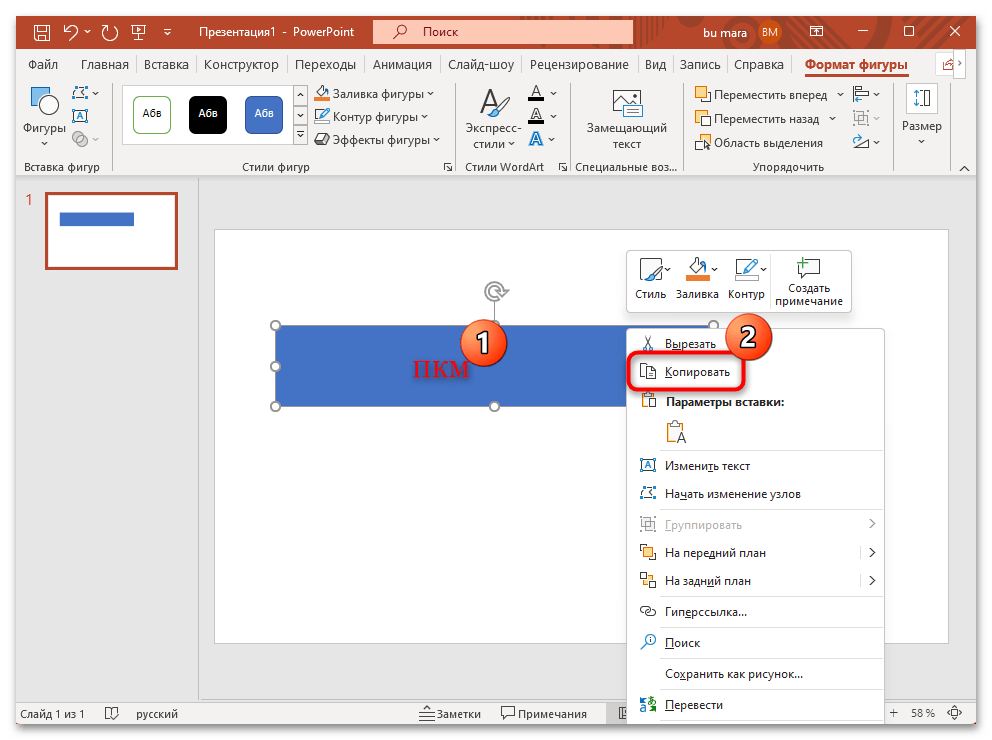992x740 pixels.
Task: Open the Размер dropdown
Action: point(922,116)
